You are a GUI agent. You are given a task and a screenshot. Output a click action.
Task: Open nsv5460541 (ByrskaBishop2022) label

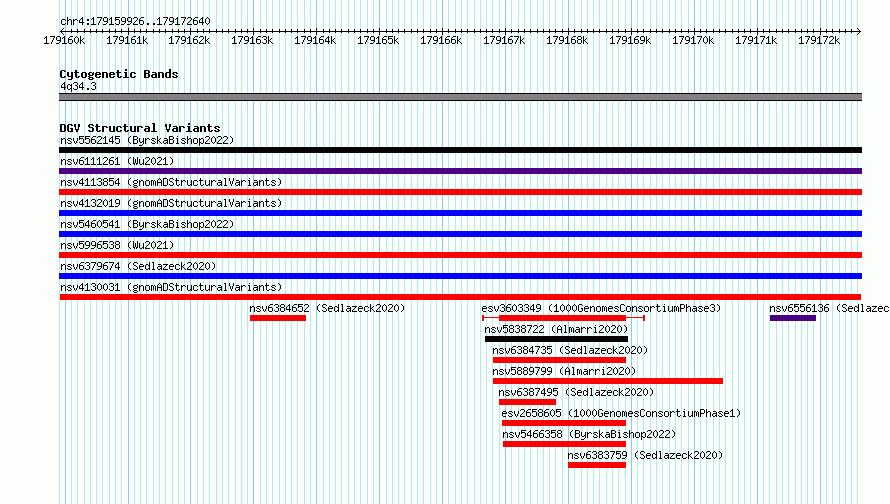(147, 224)
